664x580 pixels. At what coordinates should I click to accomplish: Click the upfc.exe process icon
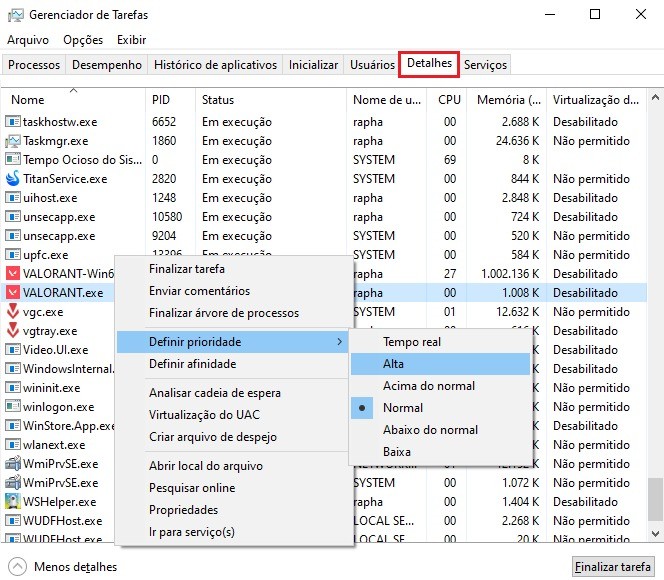(x=13, y=255)
